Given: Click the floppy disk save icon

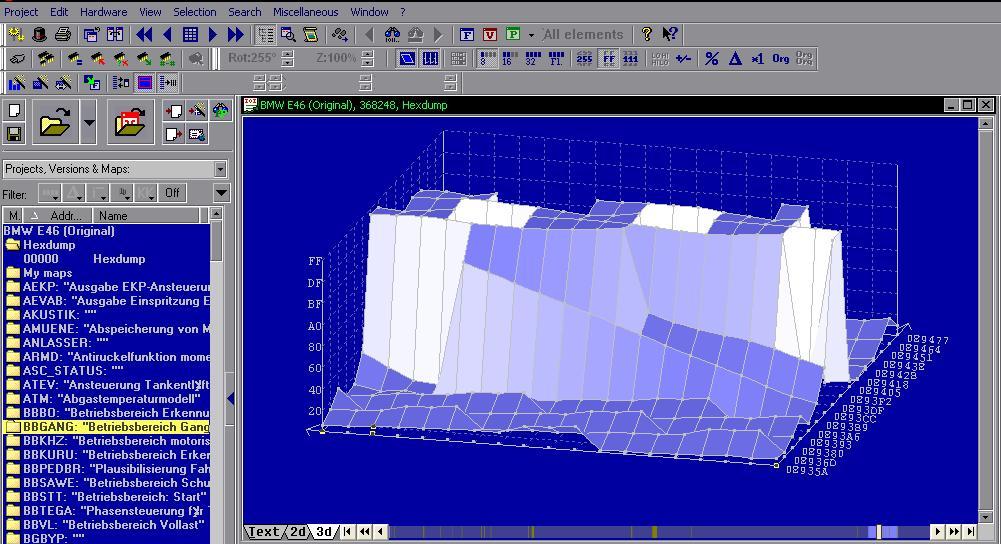Looking at the screenshot, I should click(14, 134).
